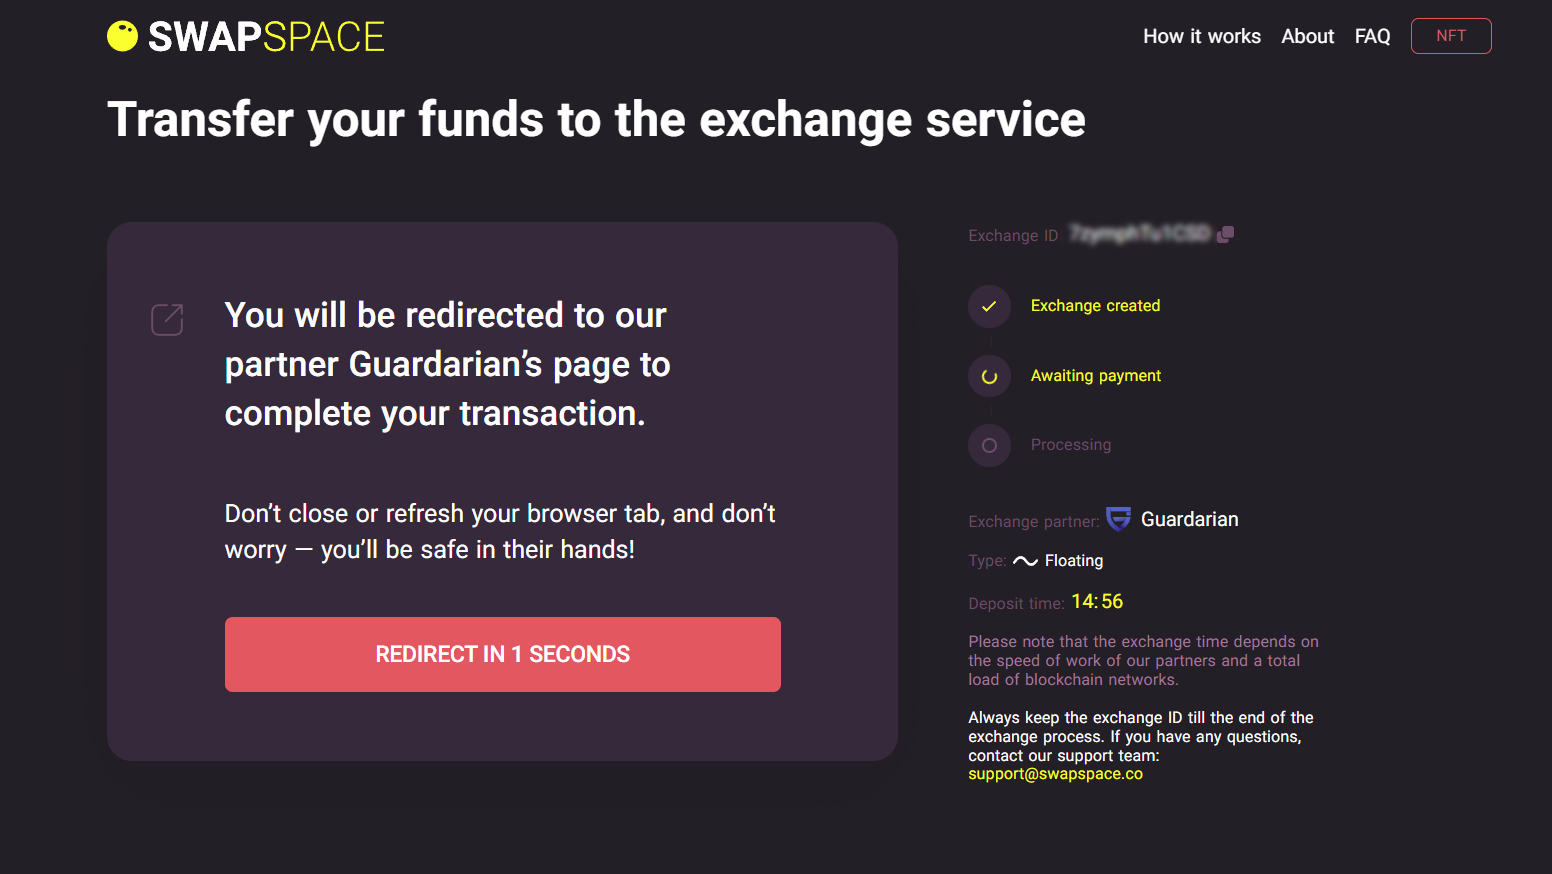This screenshot has height=874, width=1552.
Task: Click the blurred Exchange ID value
Action: click(x=1139, y=234)
